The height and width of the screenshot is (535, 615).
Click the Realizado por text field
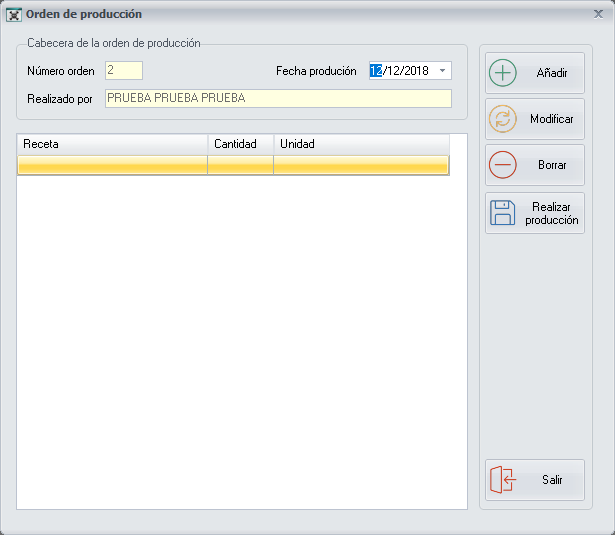(x=278, y=98)
